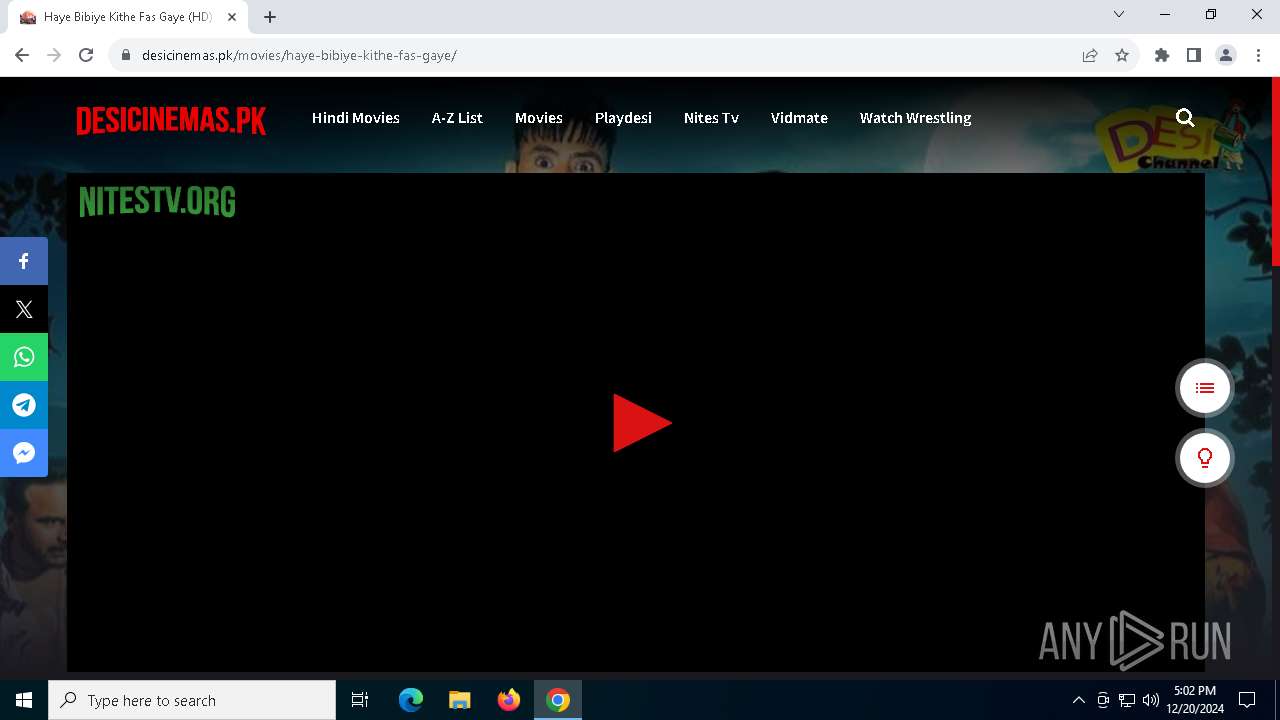Open the playlist floating button
Screen dimensions: 1280x720
pos(1204,388)
